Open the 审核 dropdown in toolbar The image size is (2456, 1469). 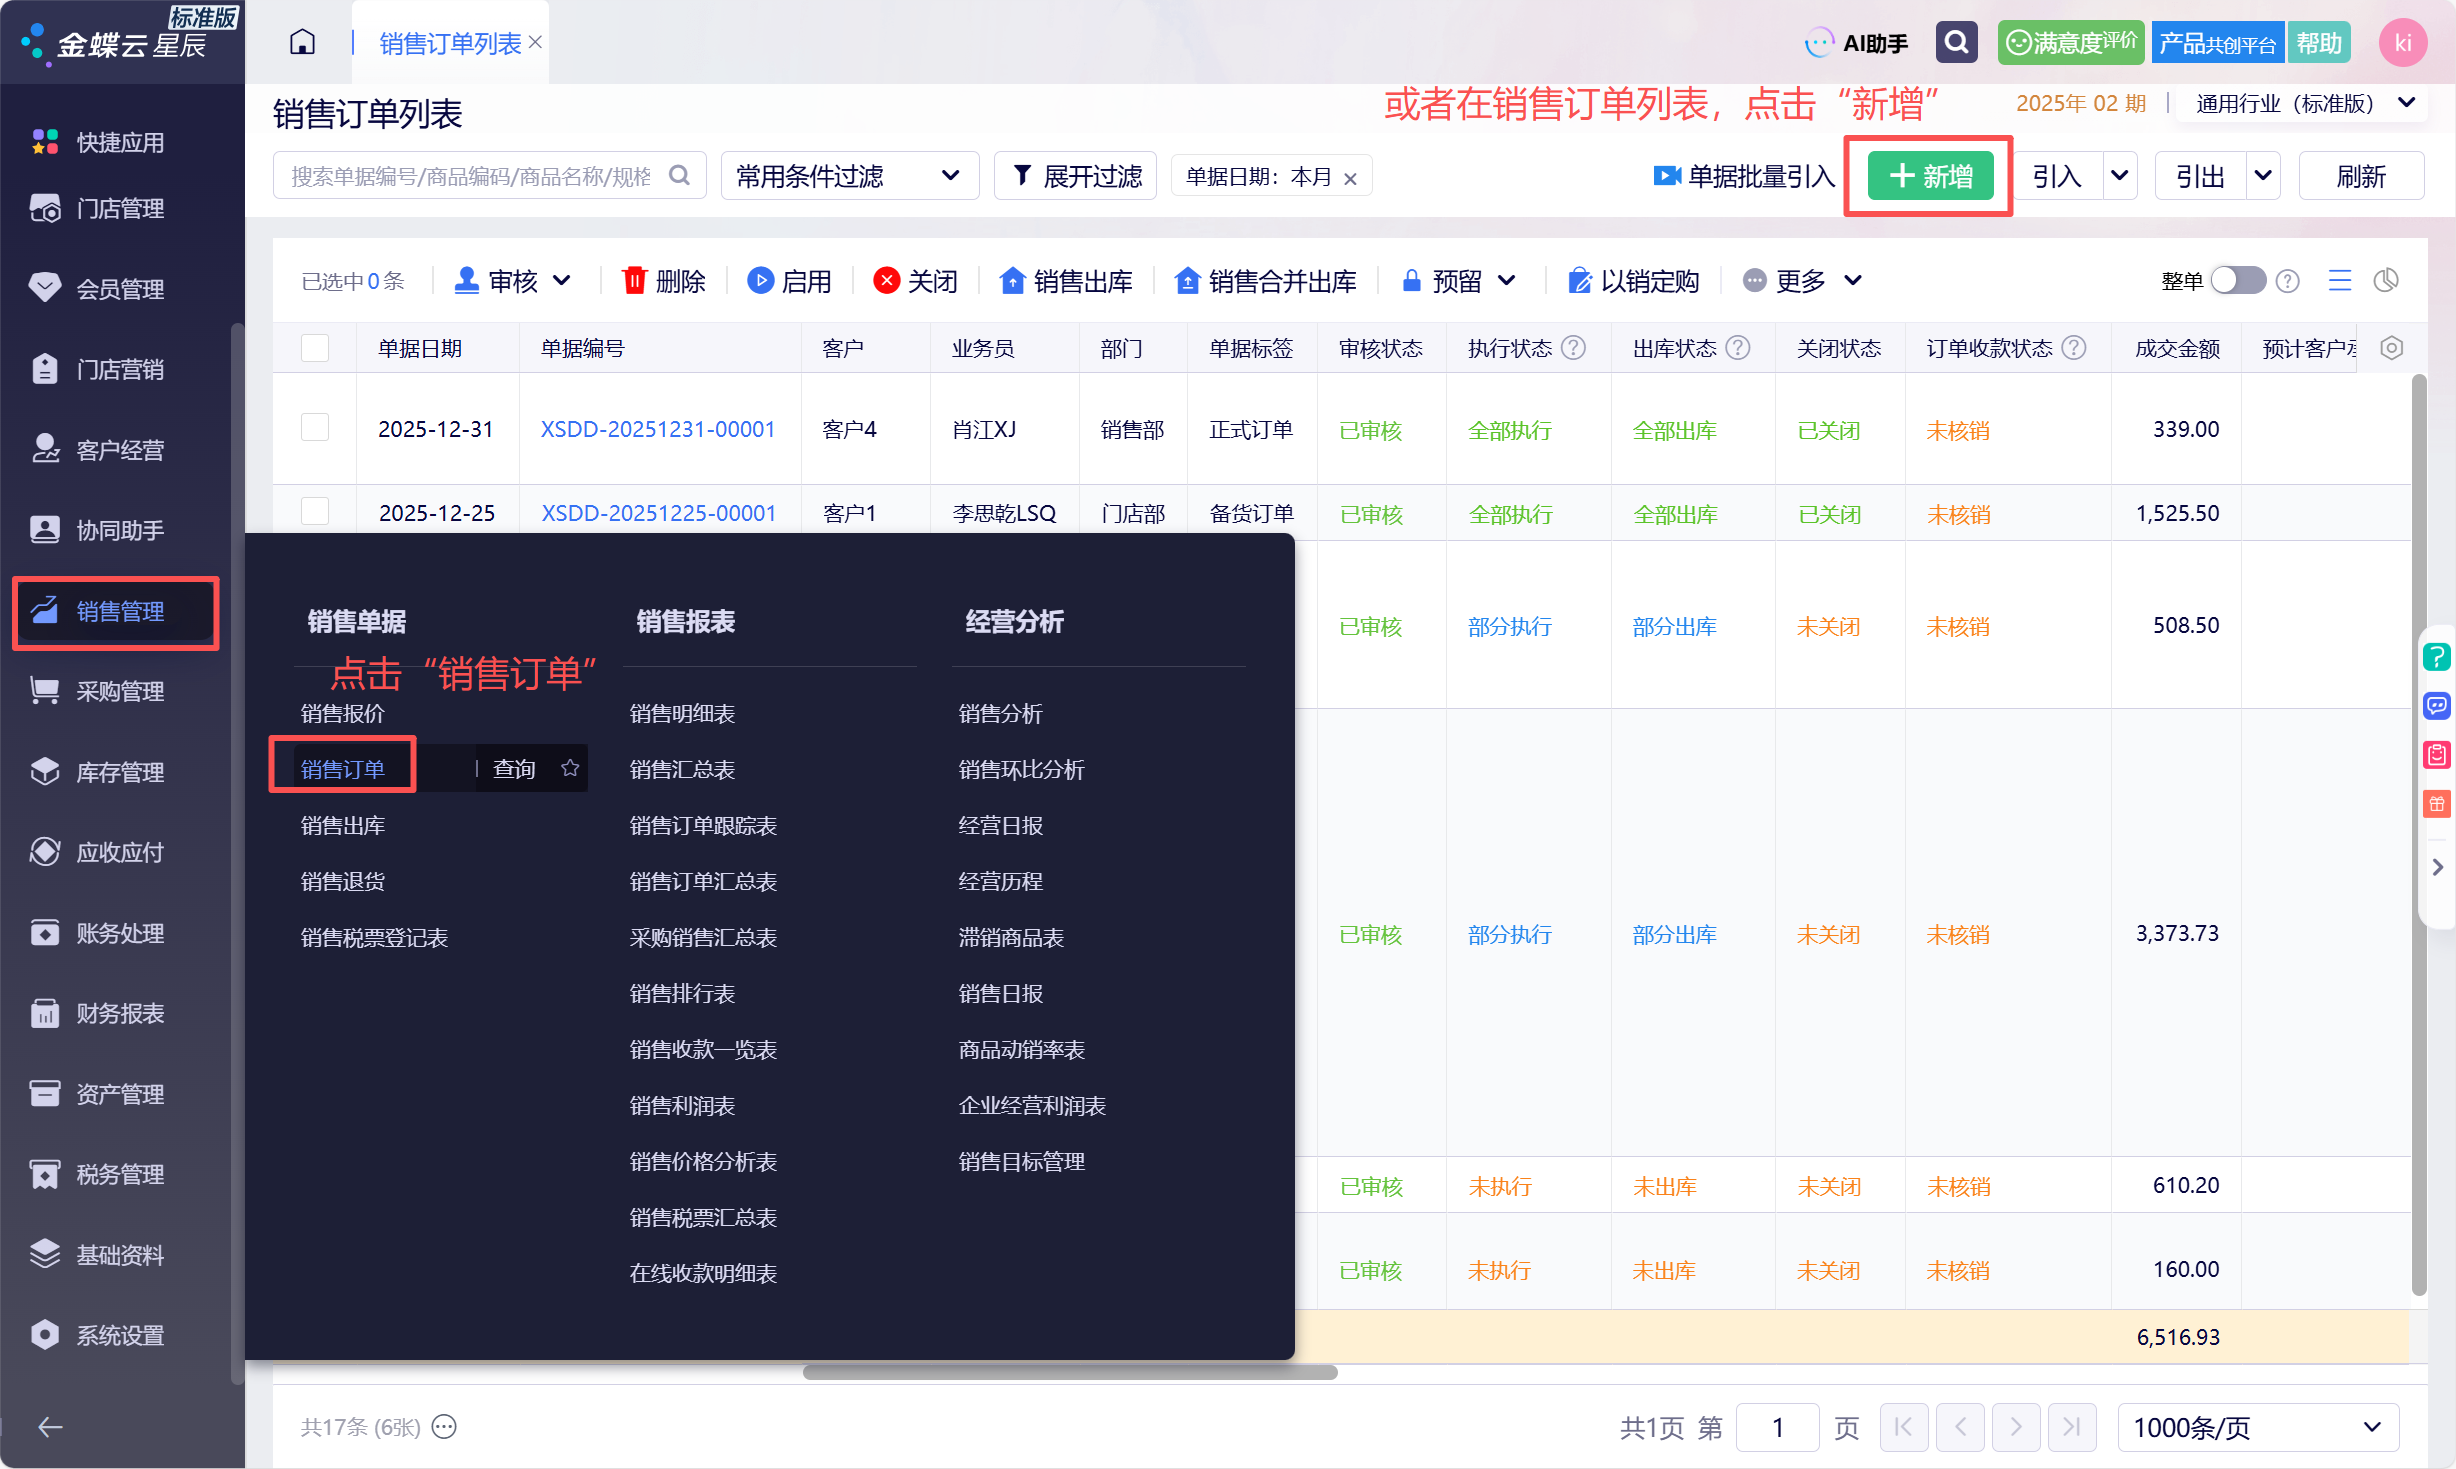click(513, 281)
